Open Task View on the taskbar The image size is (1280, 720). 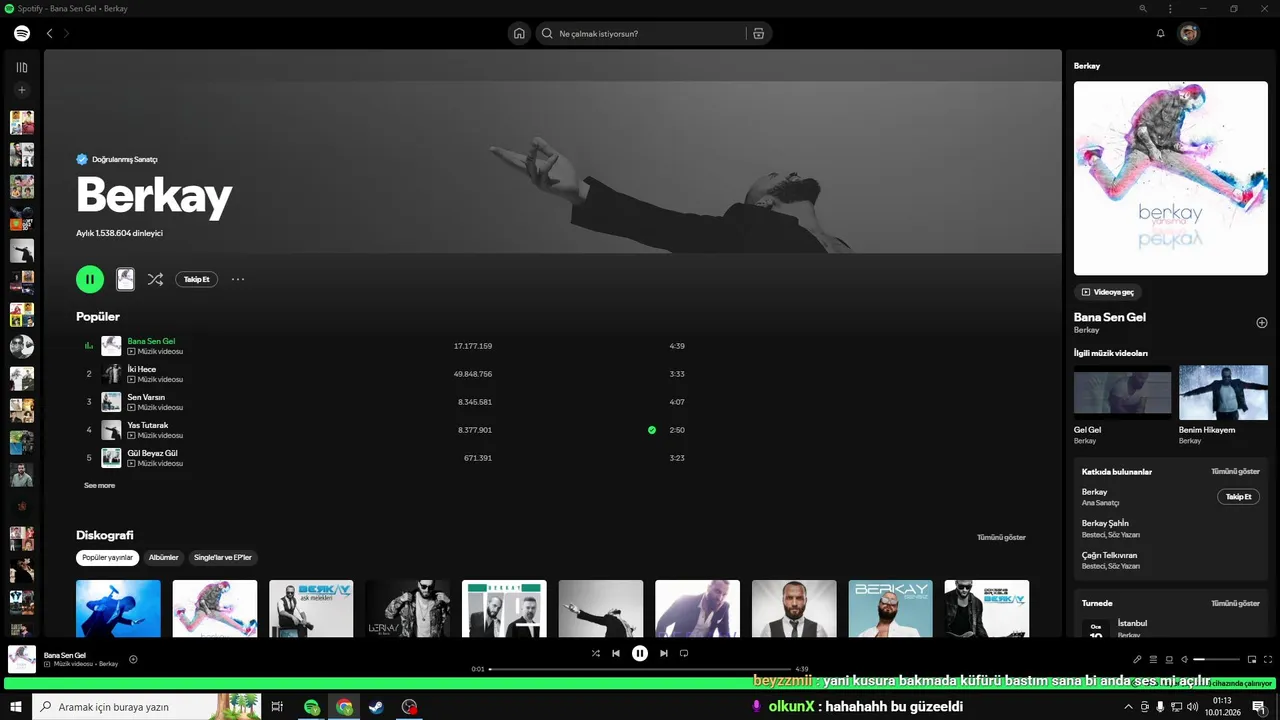tap(278, 707)
